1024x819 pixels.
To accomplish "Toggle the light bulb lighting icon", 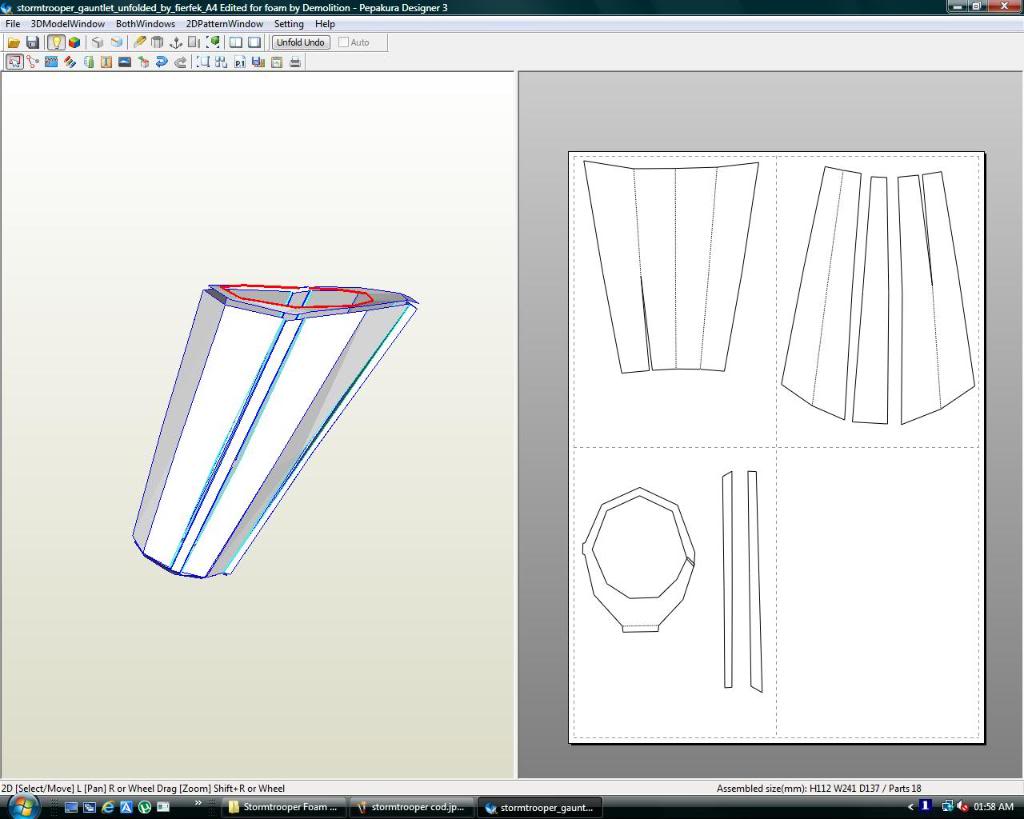I will click(x=56, y=43).
